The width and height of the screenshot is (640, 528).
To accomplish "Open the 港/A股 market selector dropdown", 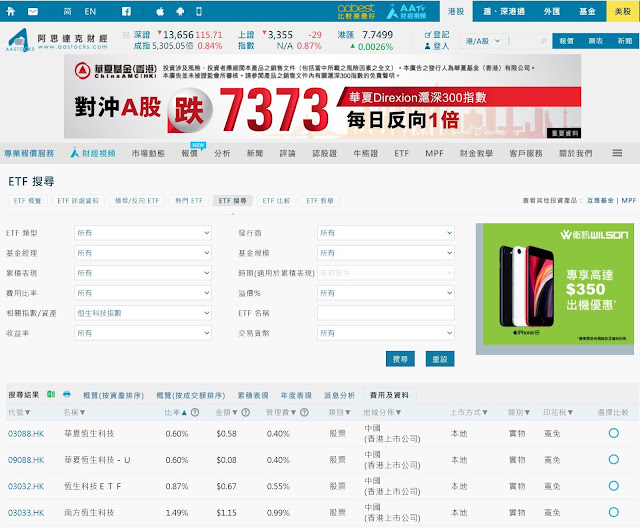I will point(482,41).
